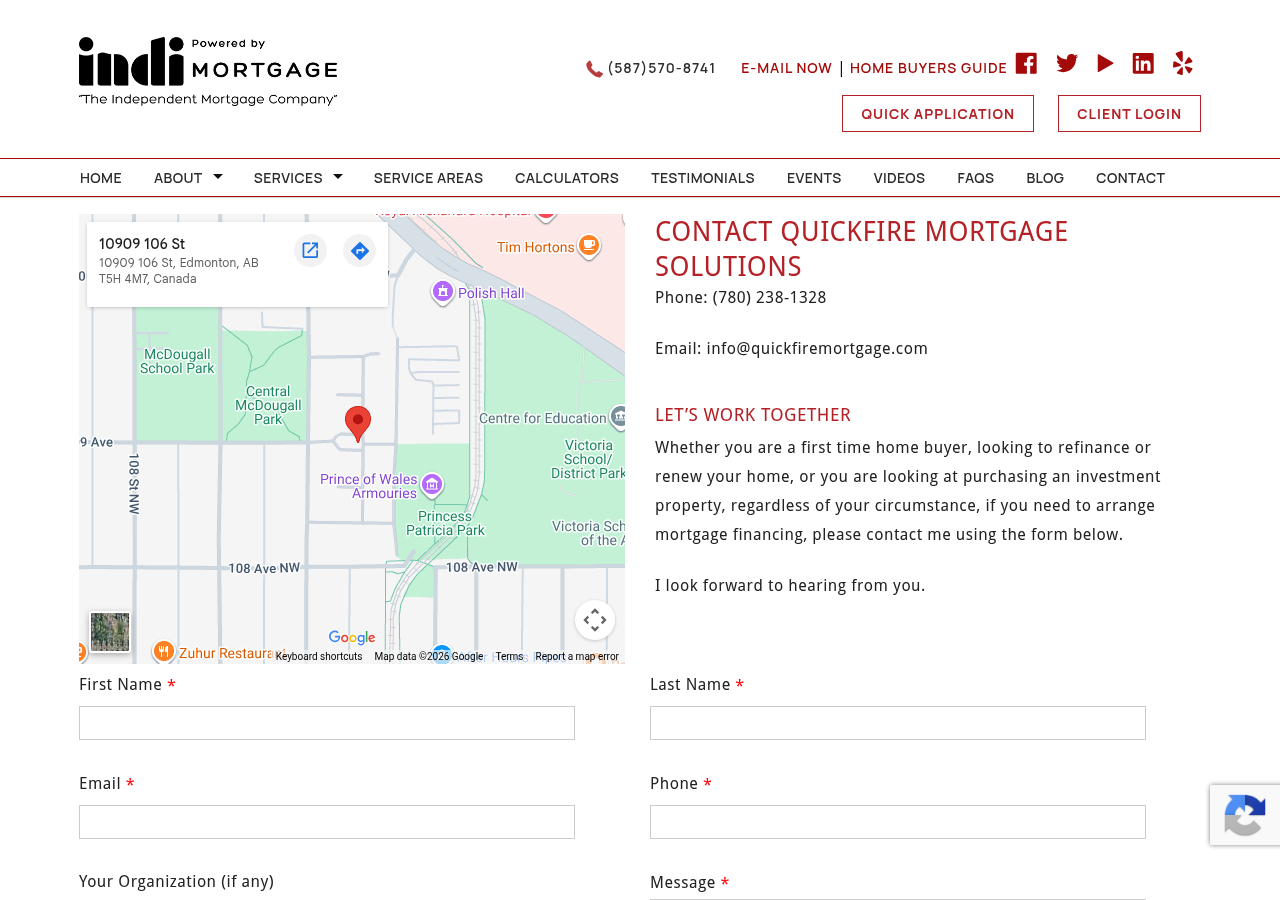This screenshot has width=1280, height=900.
Task: Go to the Home page
Action: 101,178
